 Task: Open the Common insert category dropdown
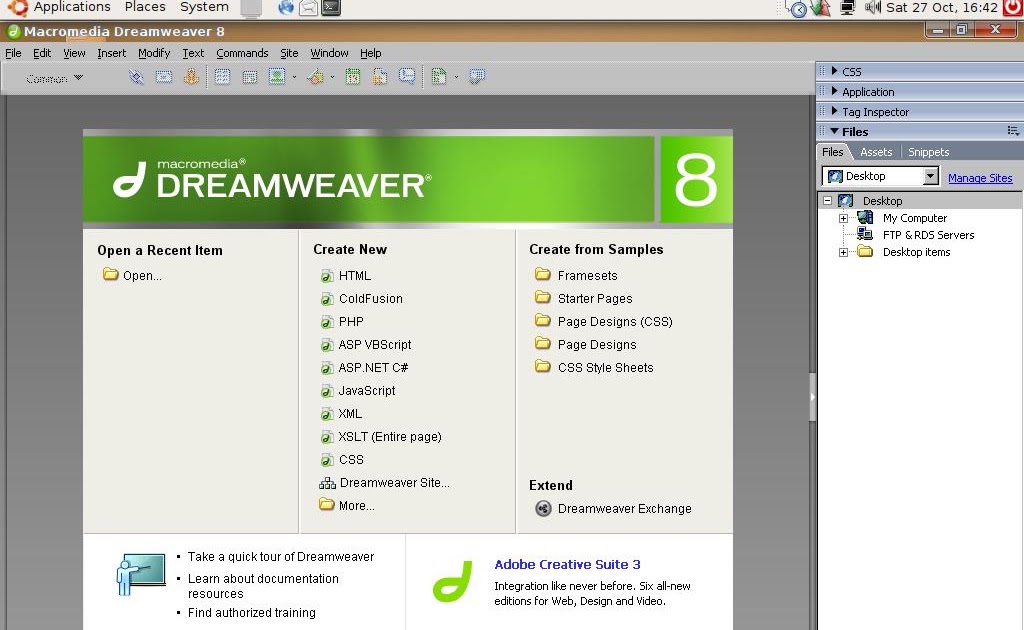pyautogui.click(x=55, y=78)
